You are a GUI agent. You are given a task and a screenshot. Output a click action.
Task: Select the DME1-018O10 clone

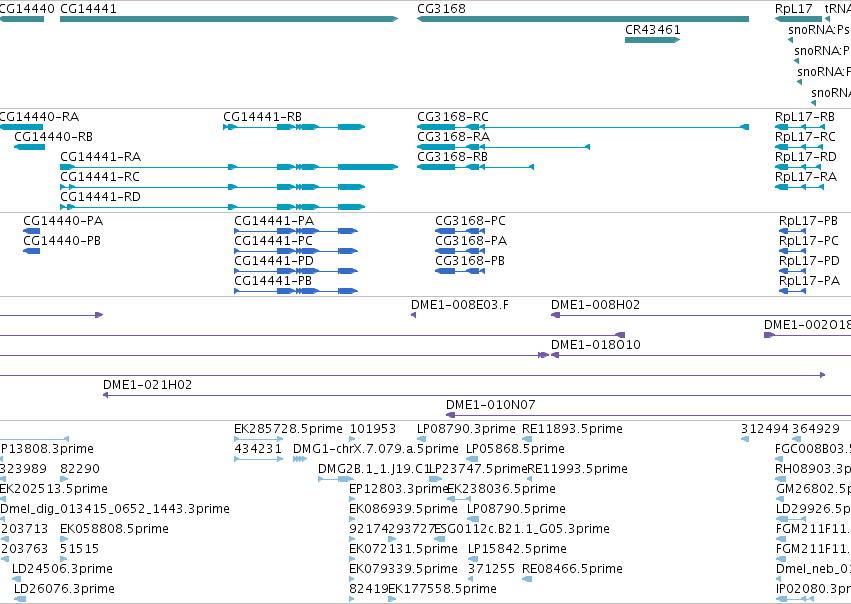click(701, 355)
